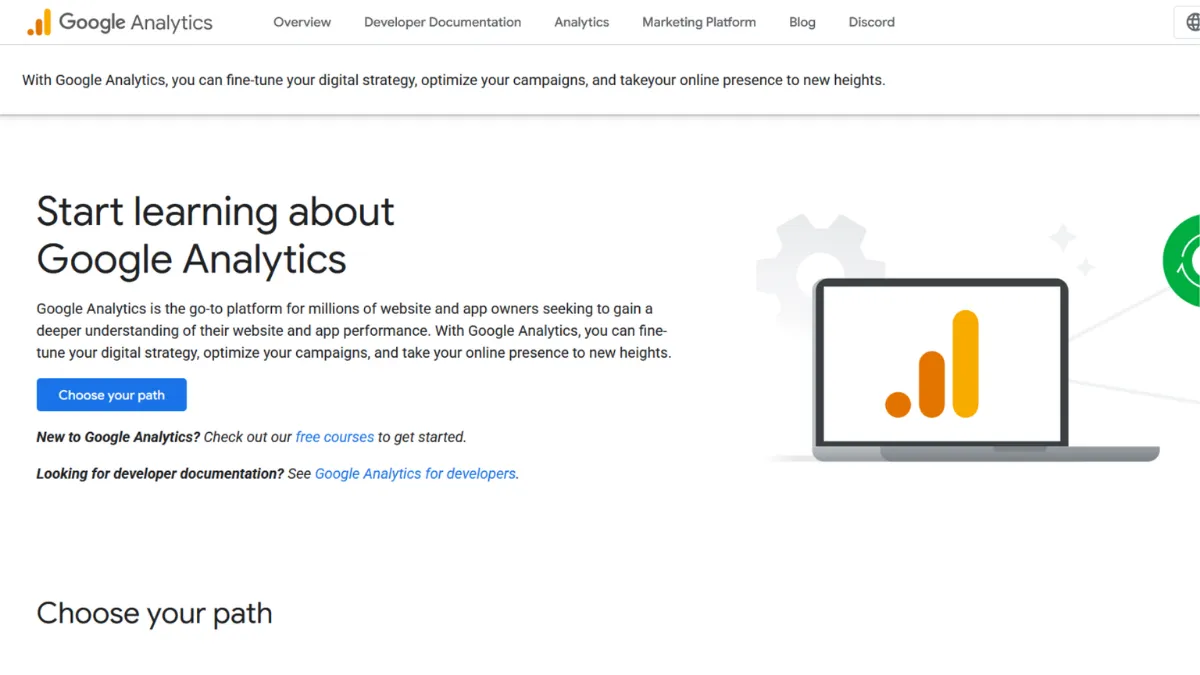Select the Analytics navigation item
This screenshot has height=675, width=1200.
point(581,22)
